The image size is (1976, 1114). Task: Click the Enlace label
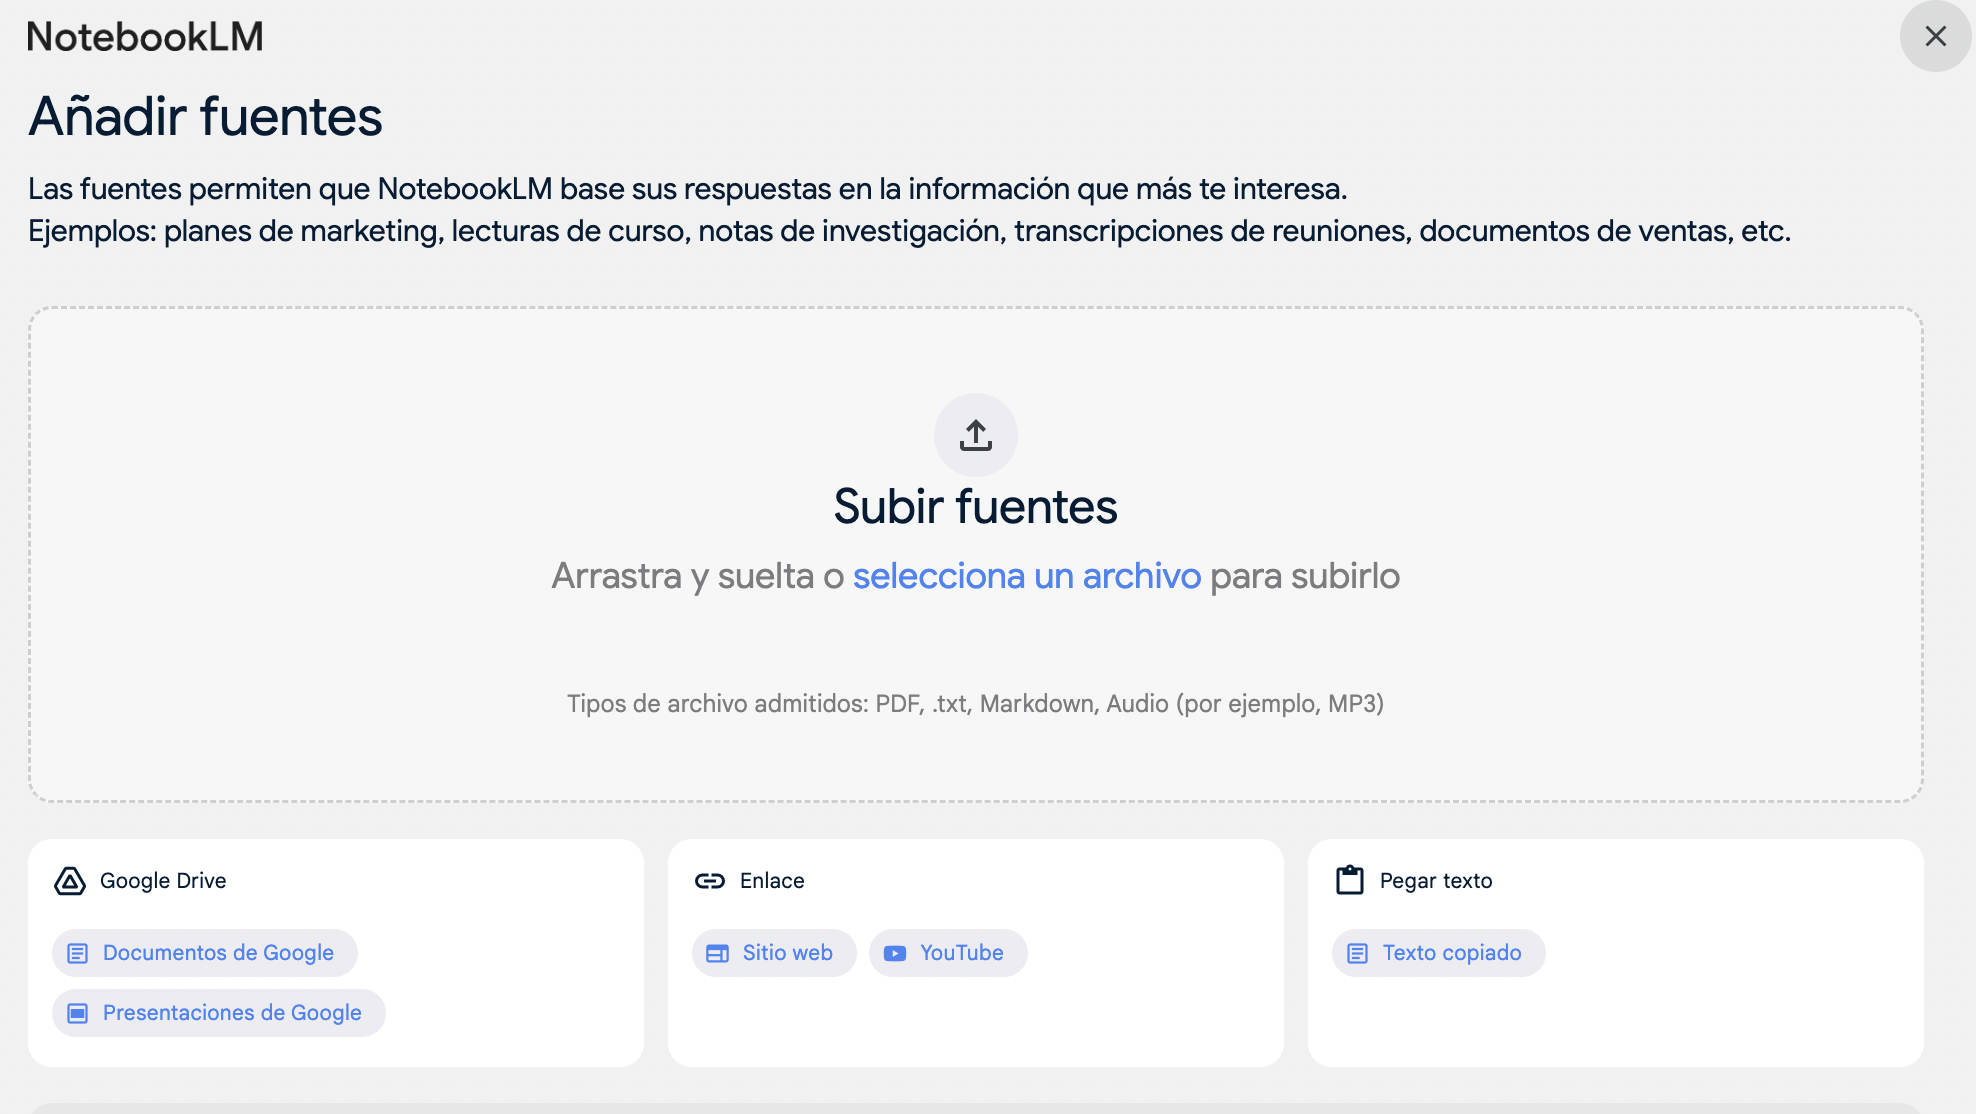tap(772, 881)
